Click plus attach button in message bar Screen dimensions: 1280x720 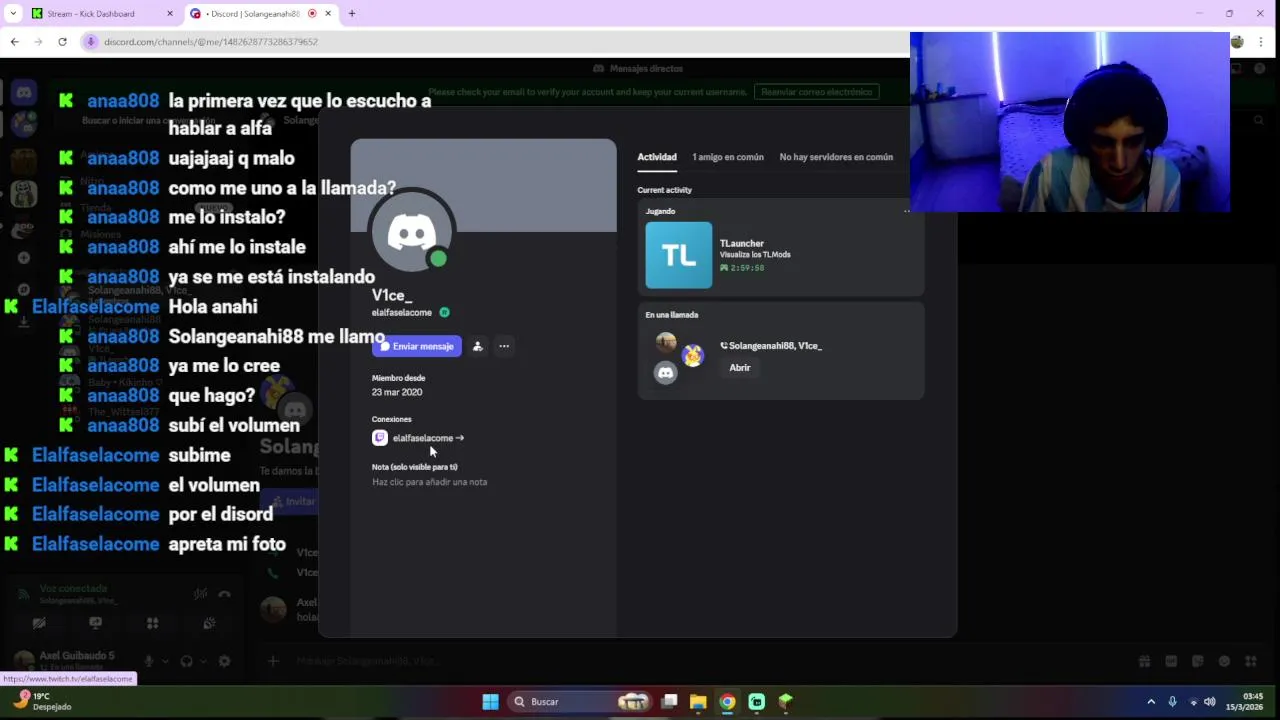tap(273, 661)
